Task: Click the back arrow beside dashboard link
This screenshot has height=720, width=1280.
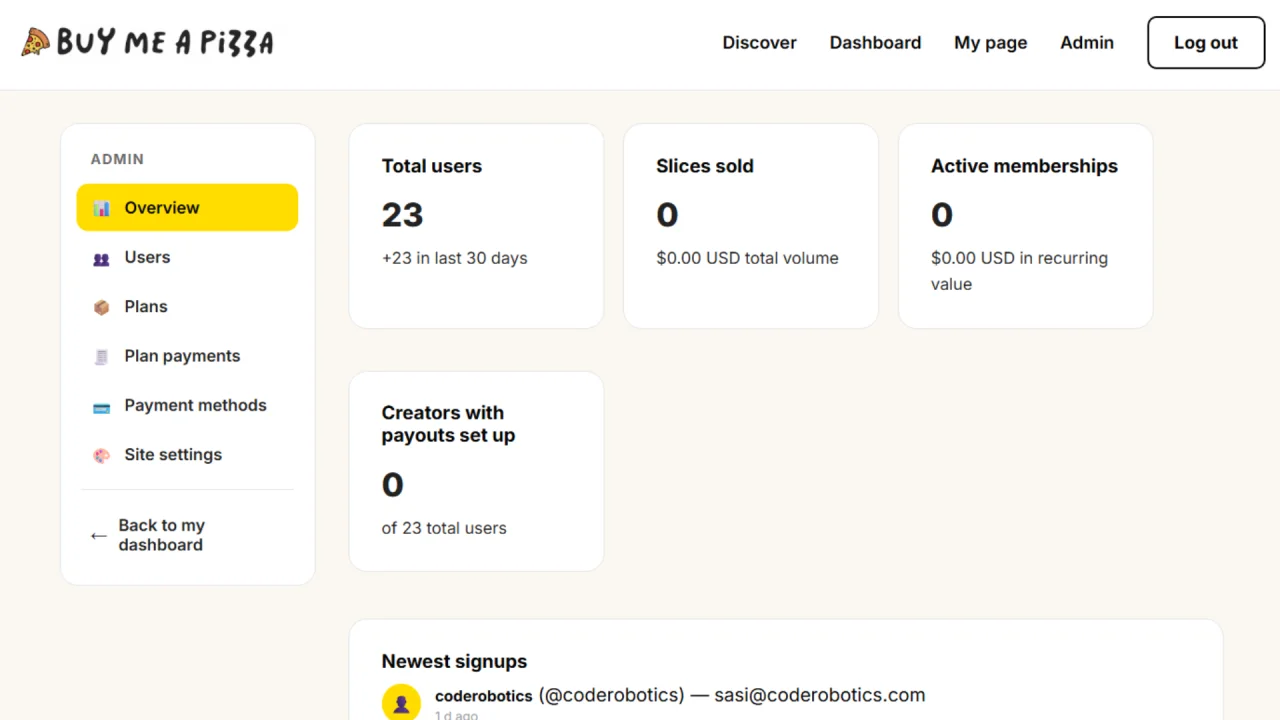Action: tap(98, 535)
